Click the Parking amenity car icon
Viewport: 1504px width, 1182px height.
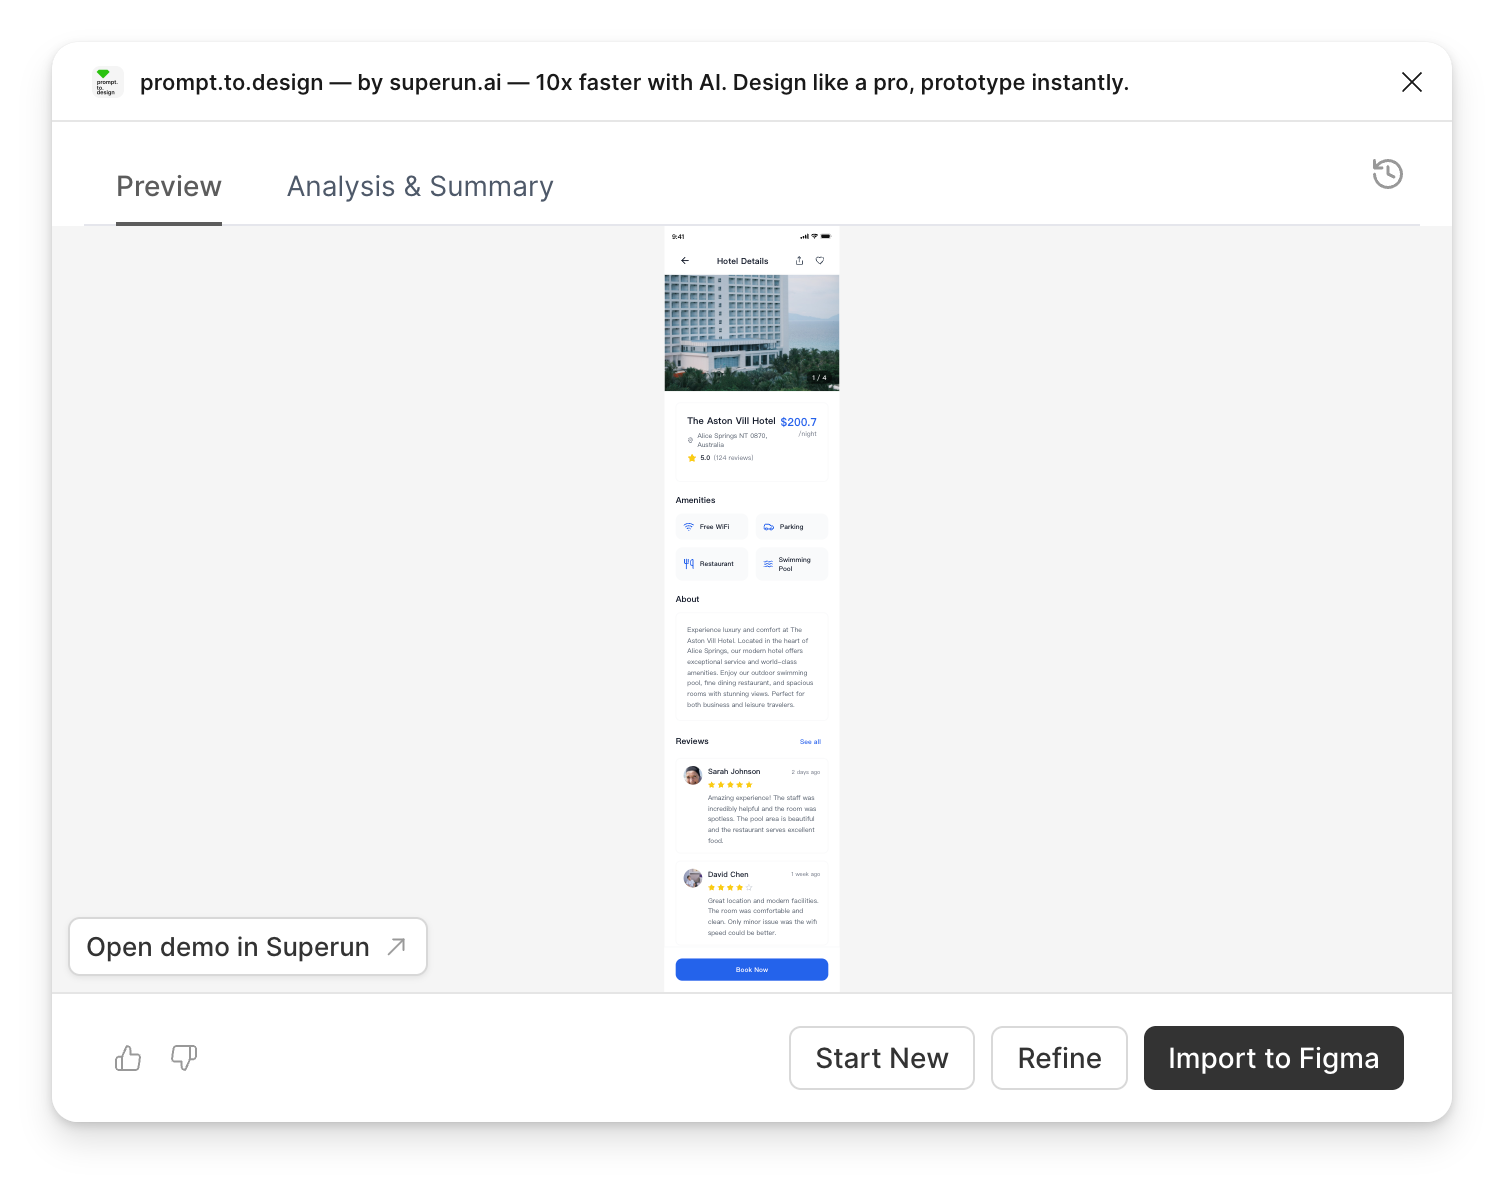pos(768,527)
